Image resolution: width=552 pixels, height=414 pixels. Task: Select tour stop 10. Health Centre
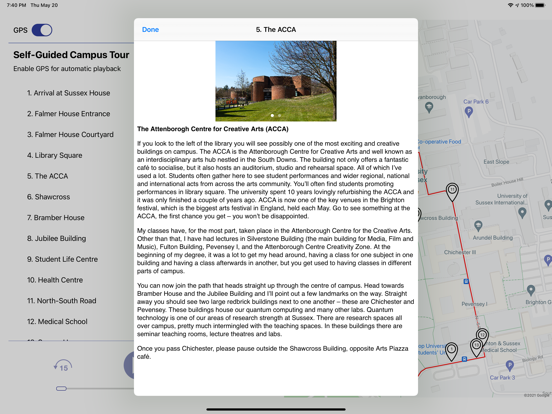click(55, 280)
